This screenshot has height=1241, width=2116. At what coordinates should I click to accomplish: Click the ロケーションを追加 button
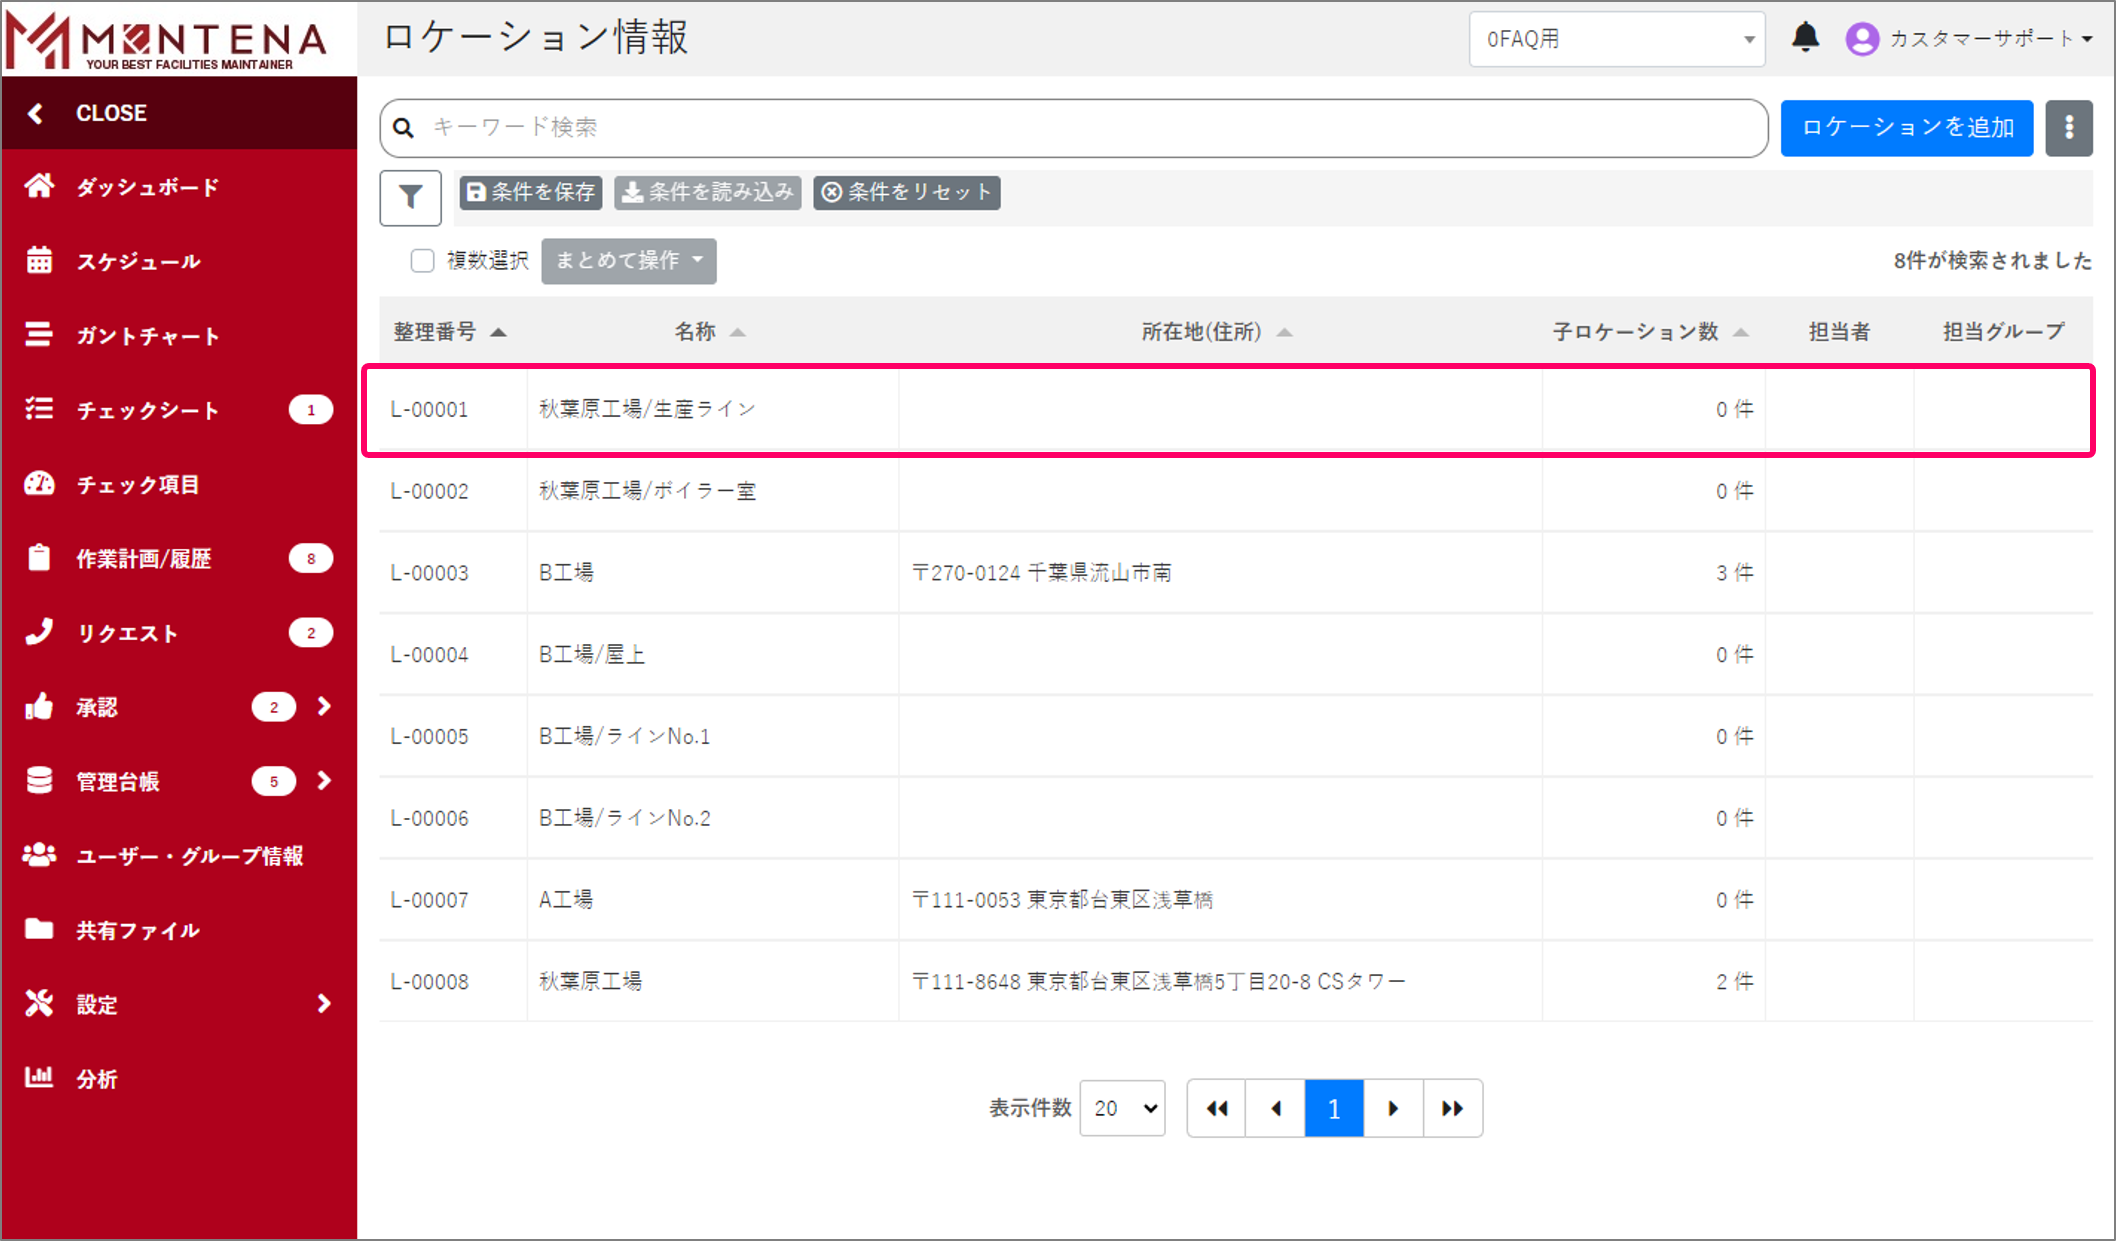pyautogui.click(x=1905, y=127)
